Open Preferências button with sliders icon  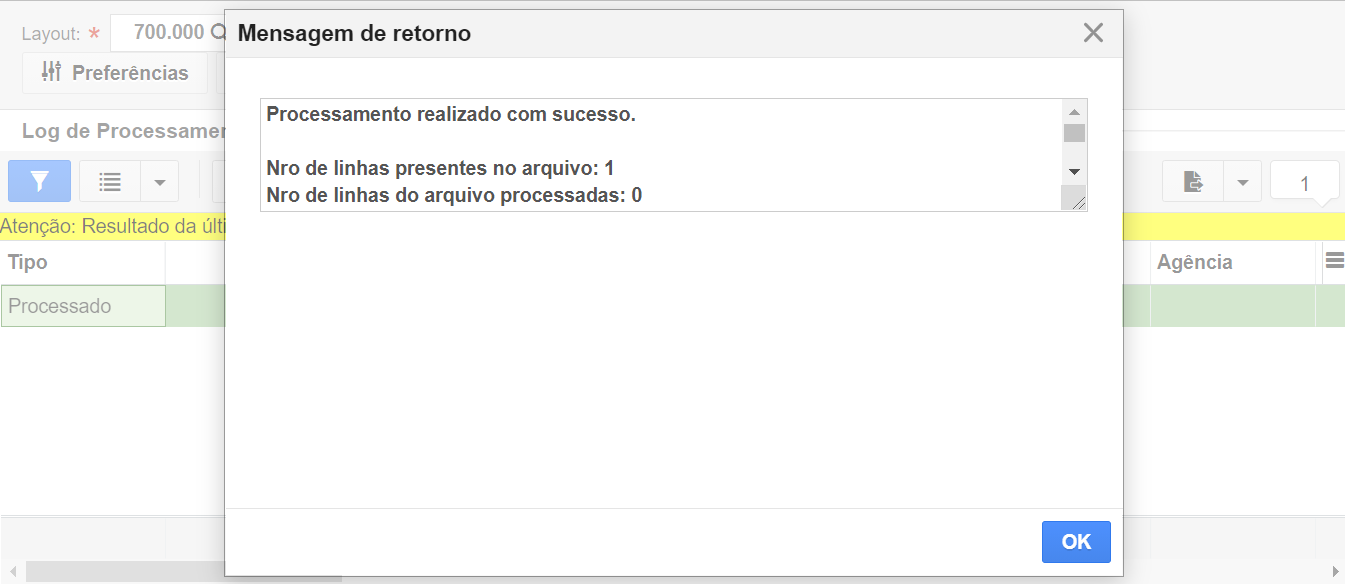115,73
